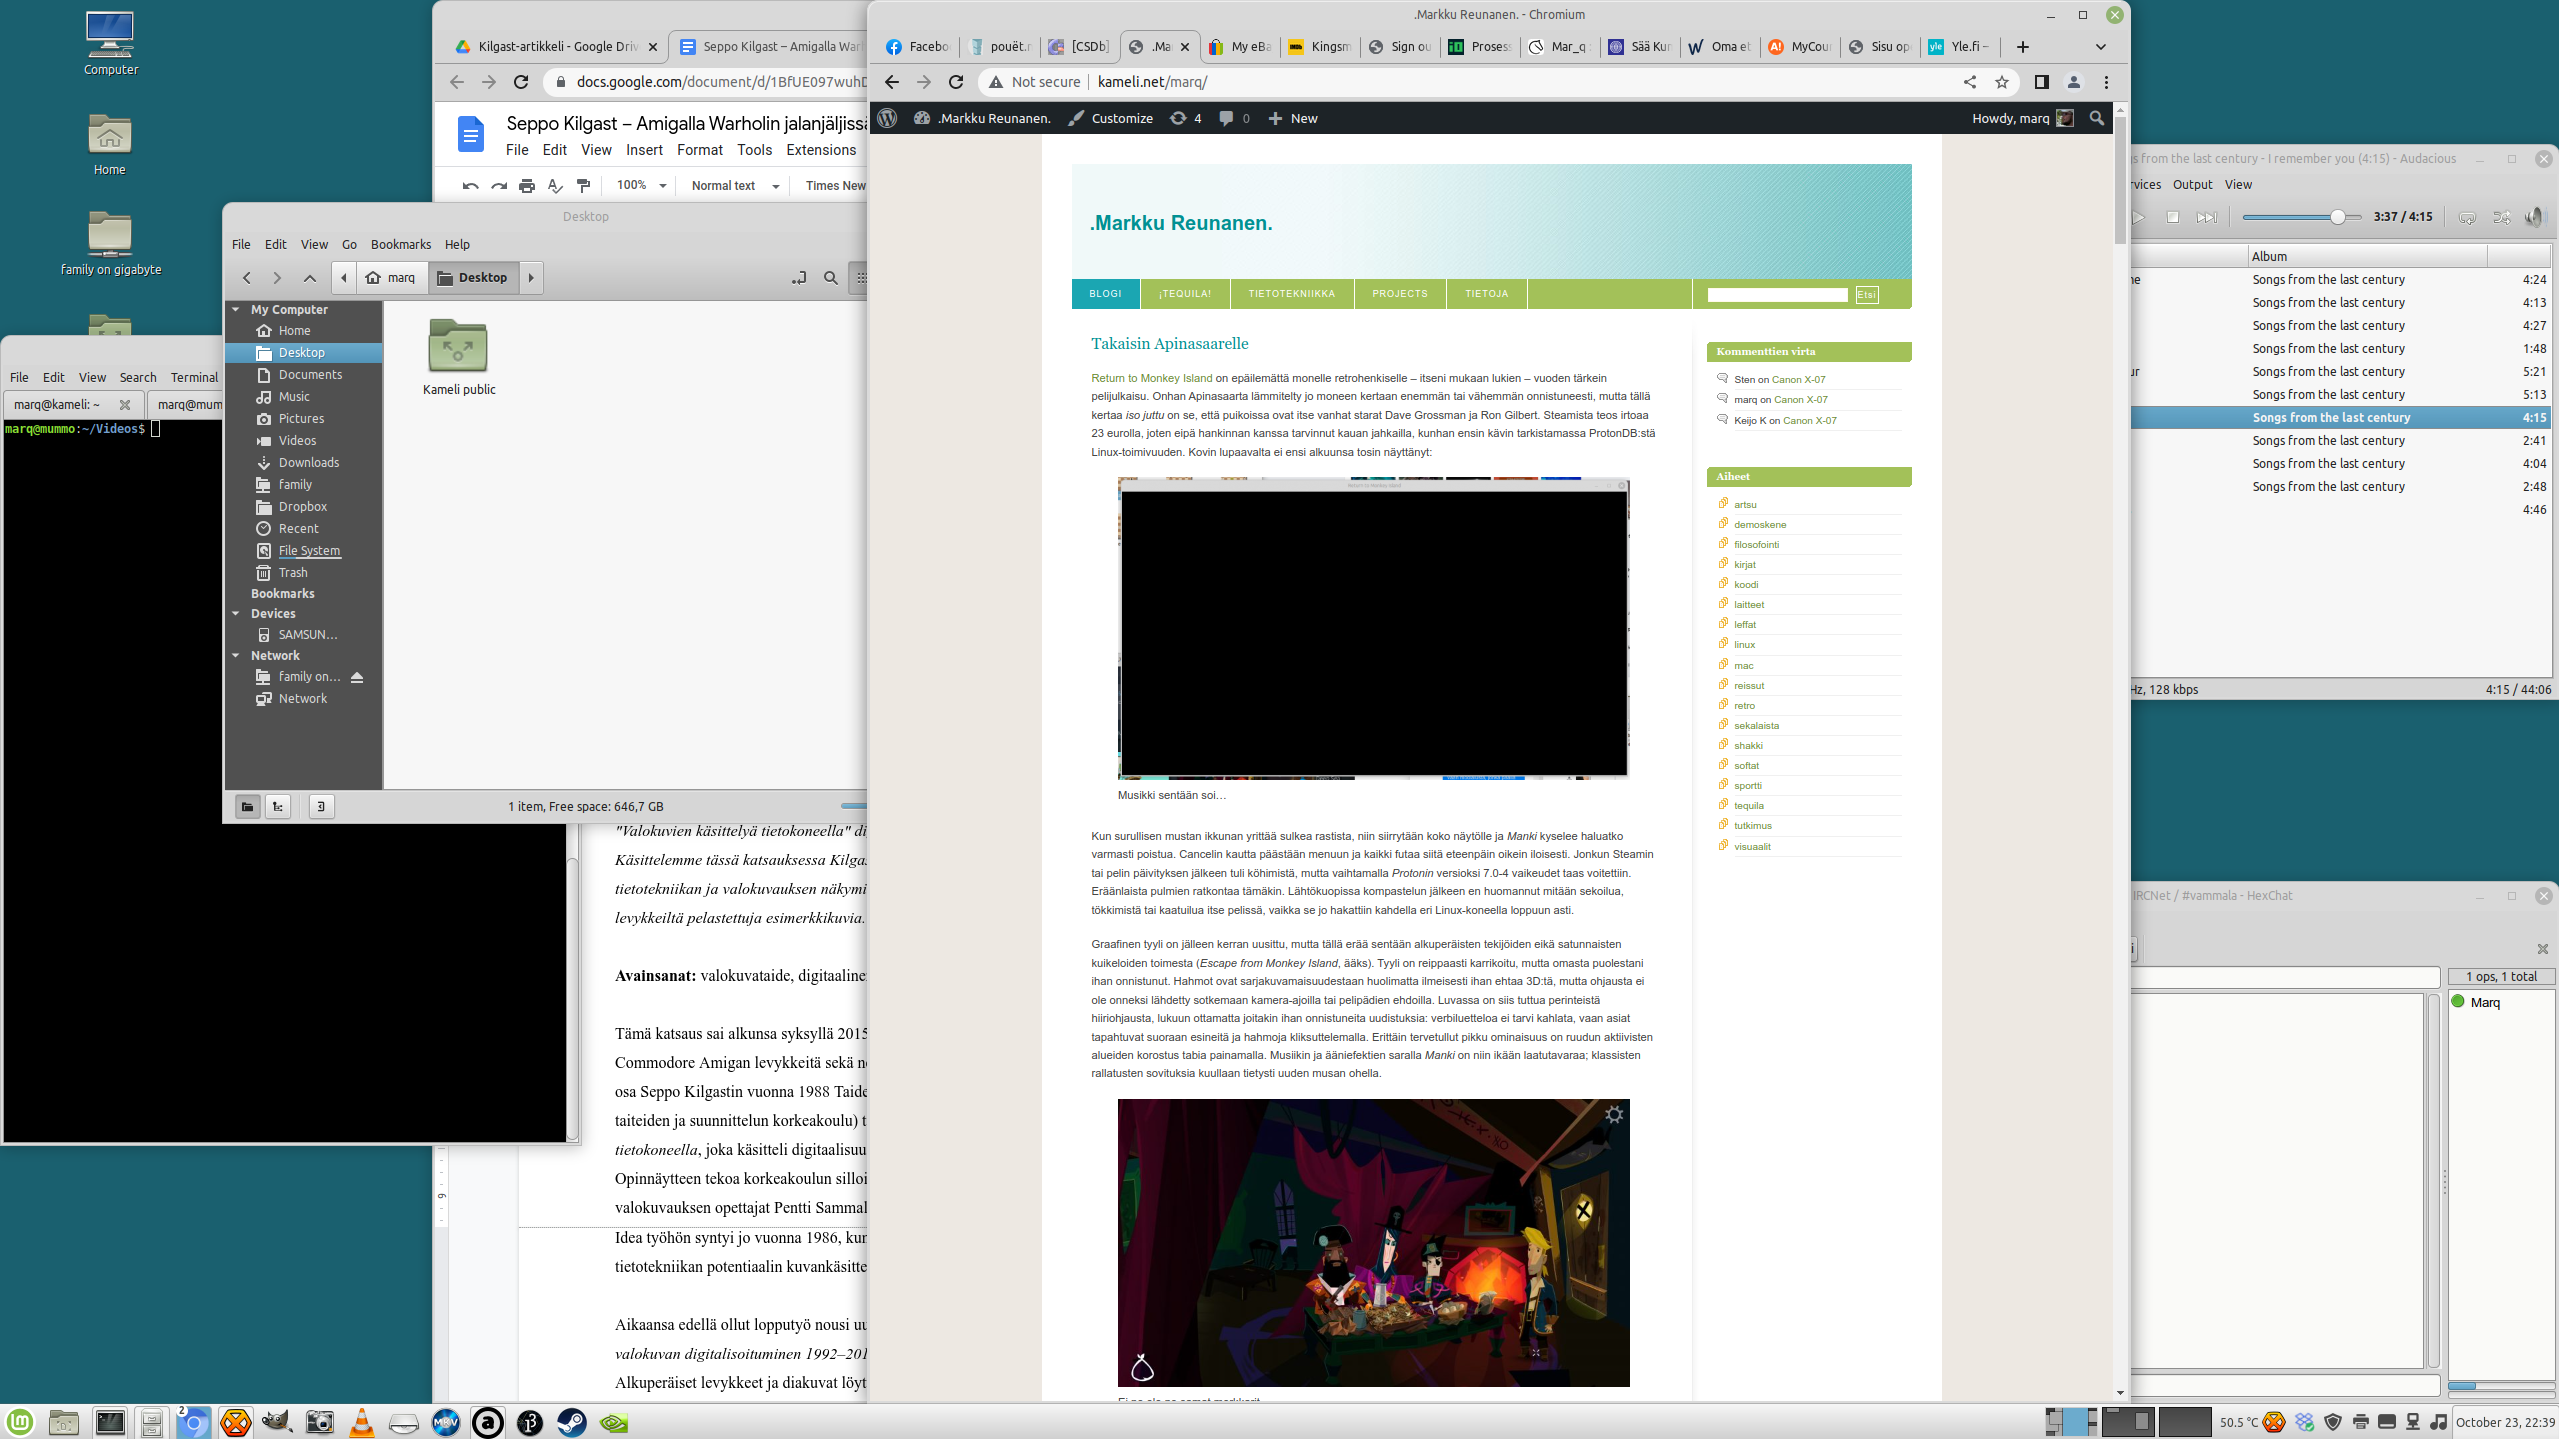The image size is (2559, 1439).
Task: Open the retro topic link
Action: [1744, 705]
